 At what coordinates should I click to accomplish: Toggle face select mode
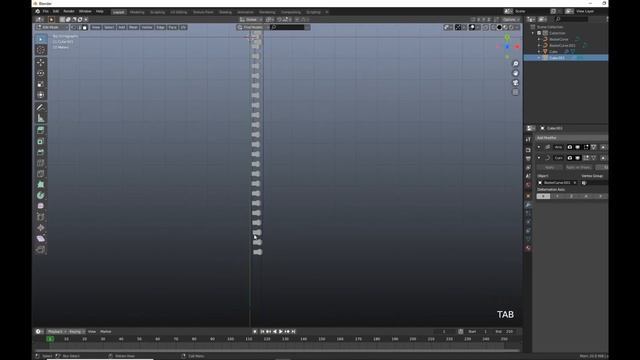85,27
